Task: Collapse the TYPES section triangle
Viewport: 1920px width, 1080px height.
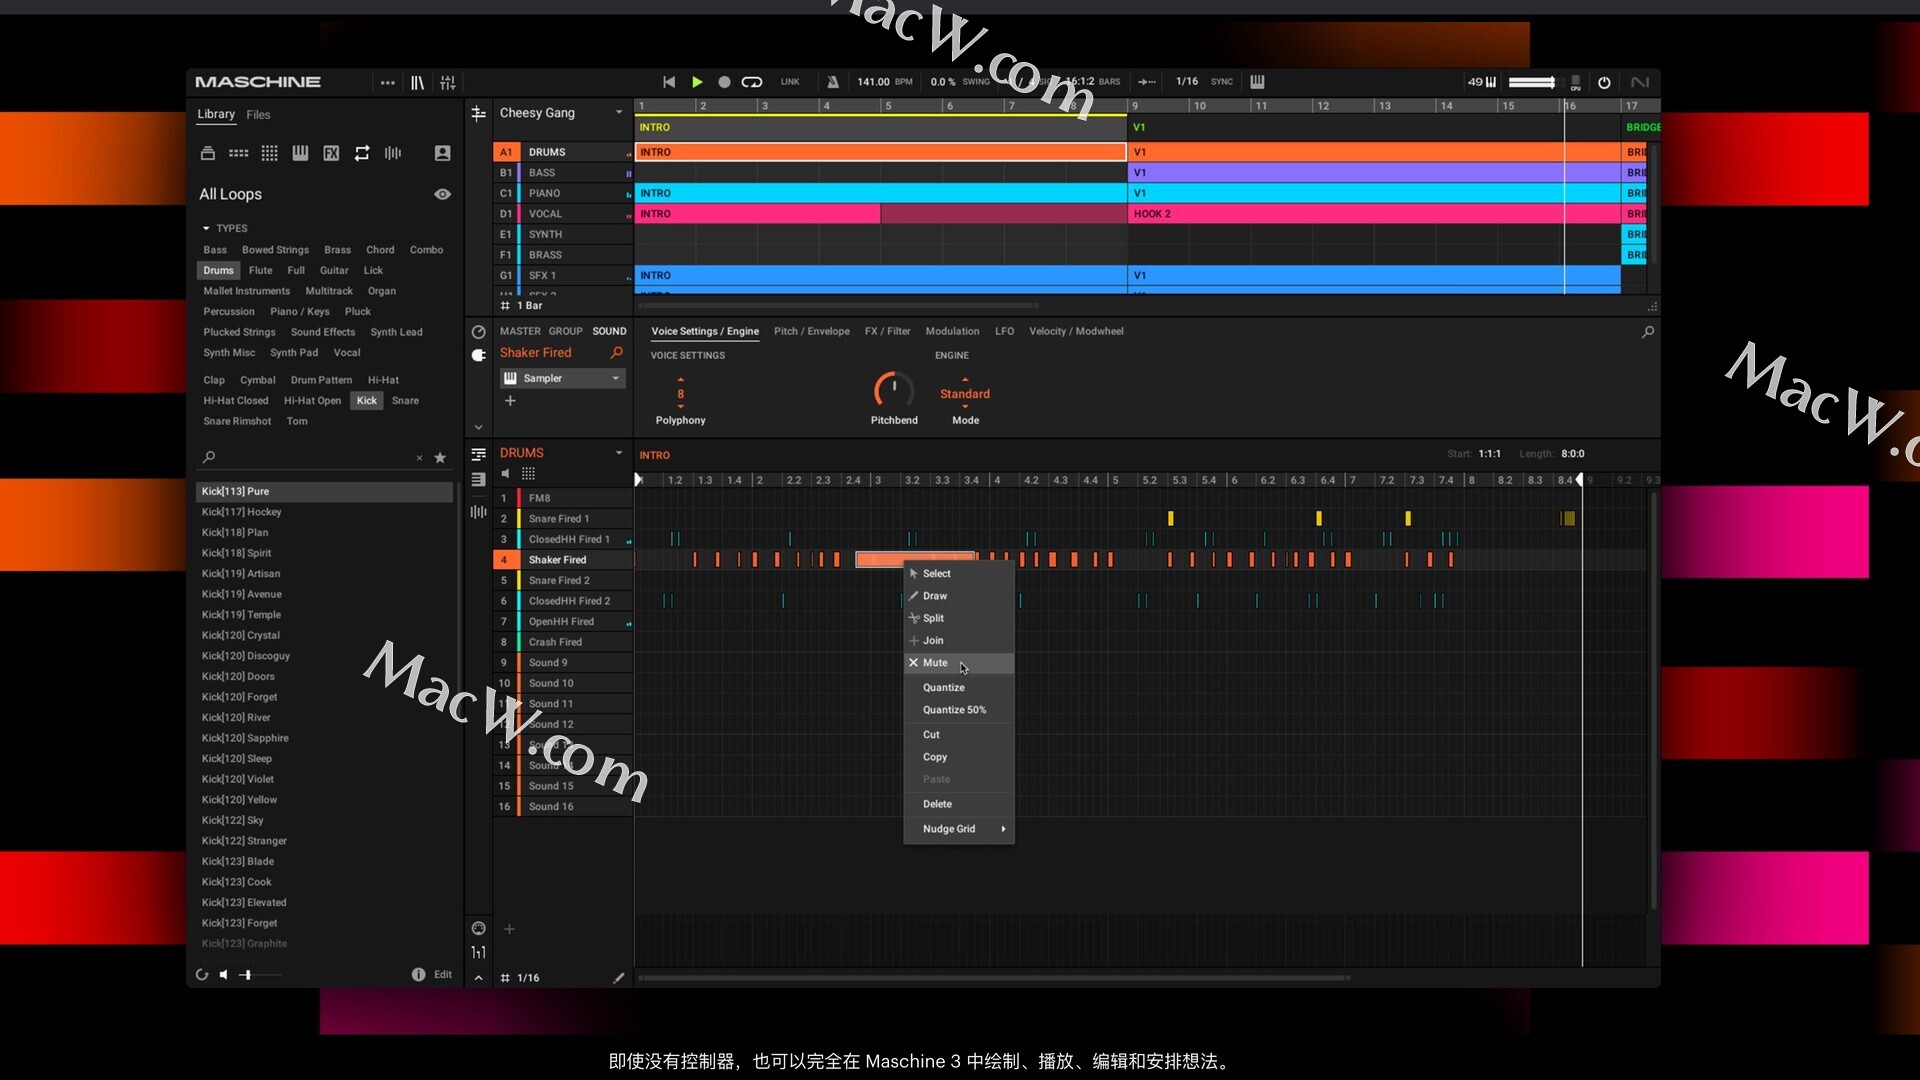Action: (206, 229)
